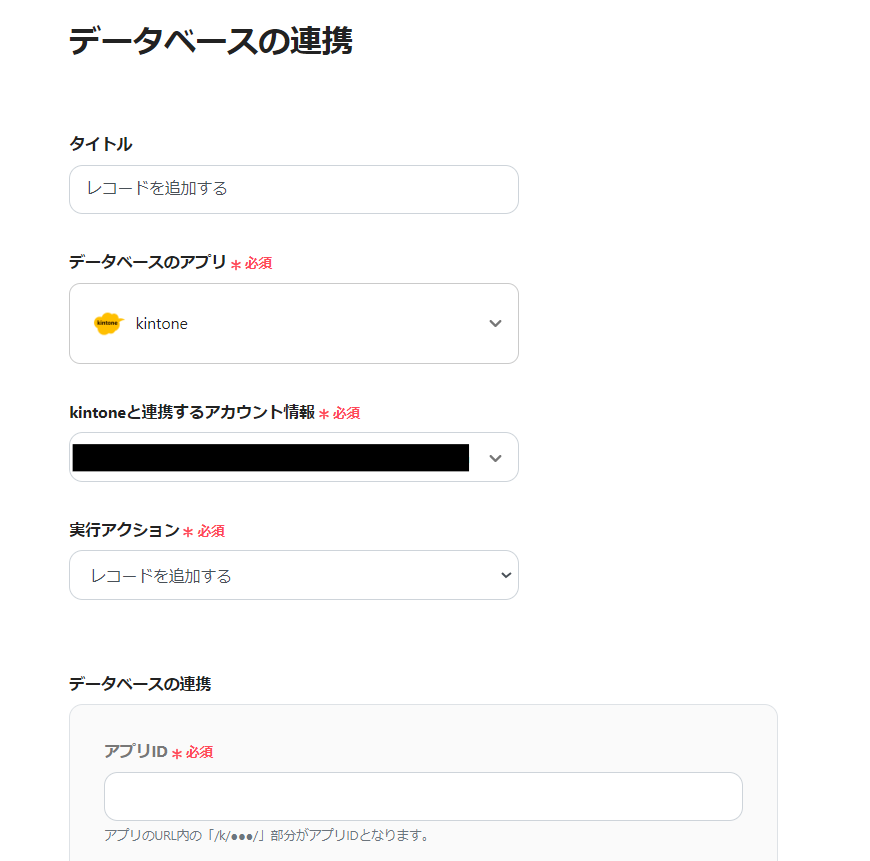Image resolution: width=870 pixels, height=861 pixels.
Task: Click the アプリID label text
Action: click(x=136, y=752)
